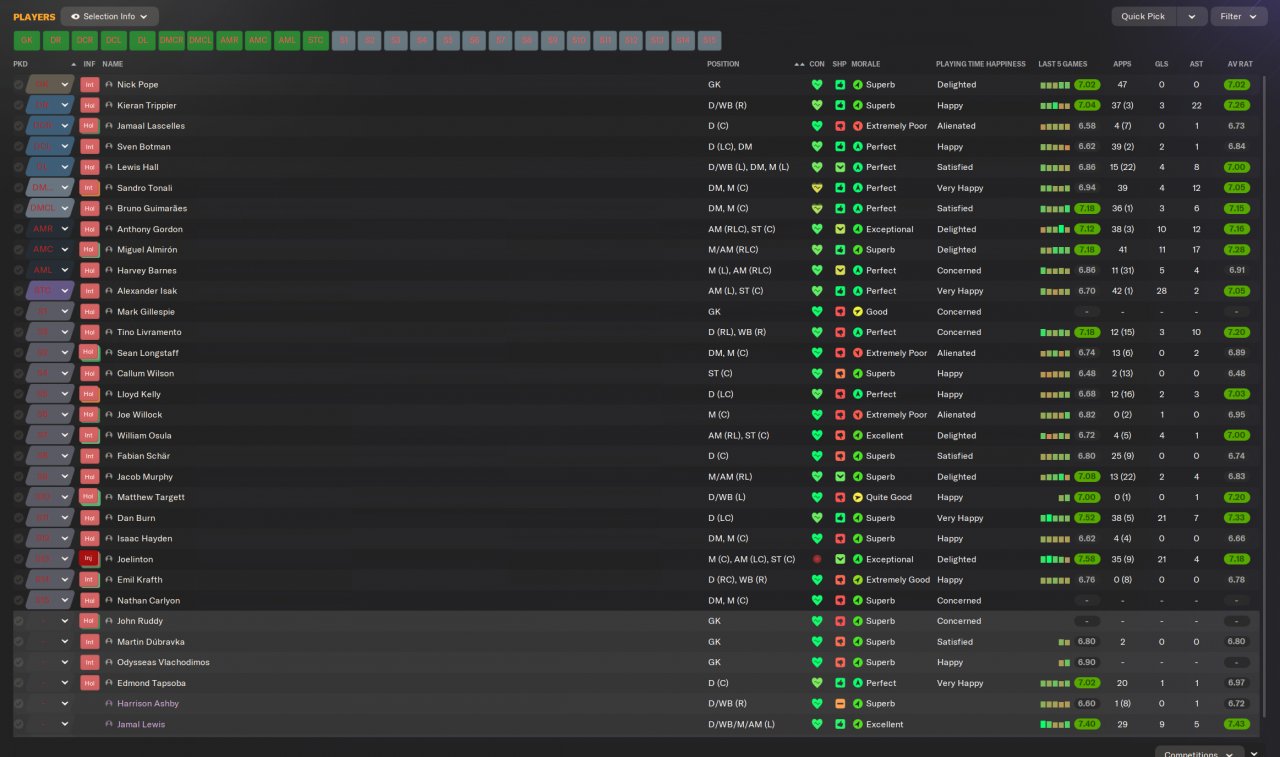Screen dimensions: 1280x757
Task: Sort players by the Morale column header
Action: point(865,64)
